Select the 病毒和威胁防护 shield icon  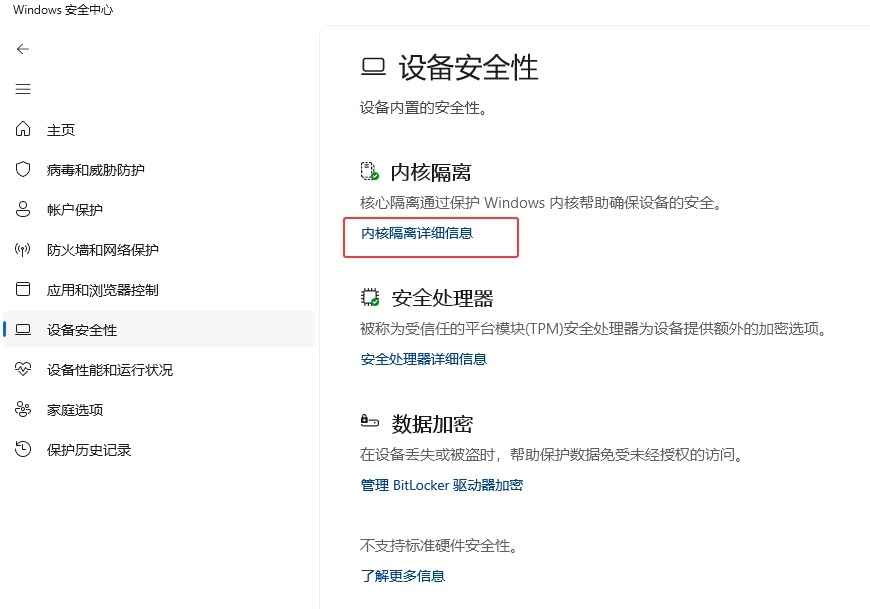23,169
